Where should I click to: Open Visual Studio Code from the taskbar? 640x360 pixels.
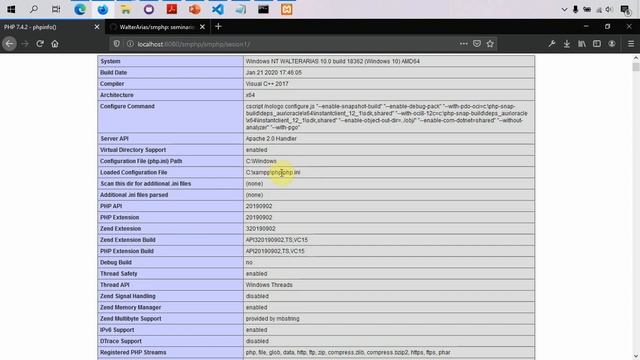point(218,9)
